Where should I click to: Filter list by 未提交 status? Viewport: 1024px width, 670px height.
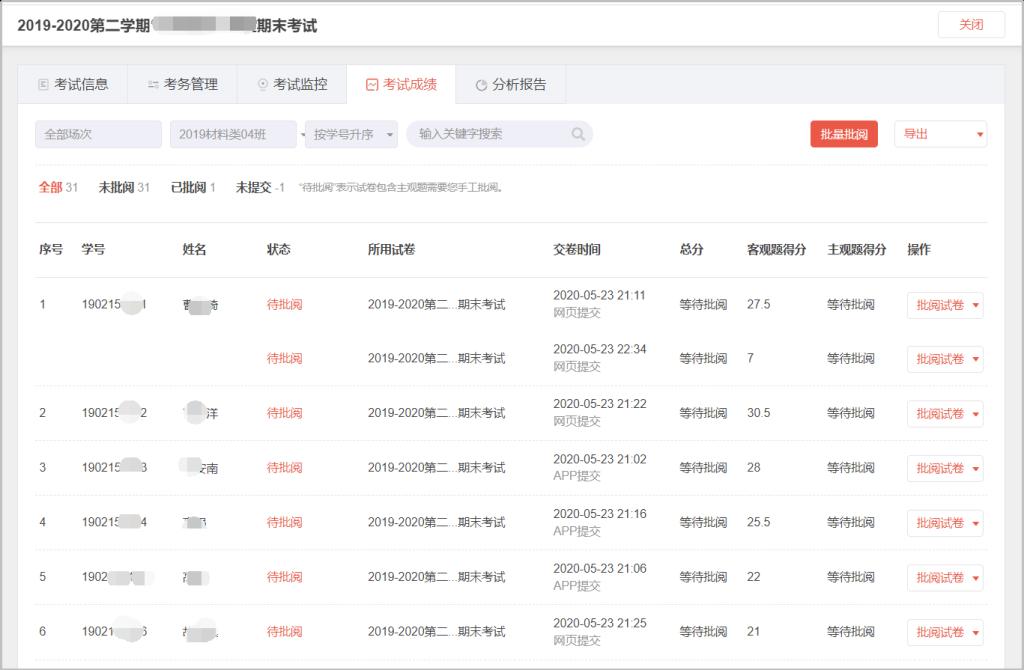tap(259, 187)
